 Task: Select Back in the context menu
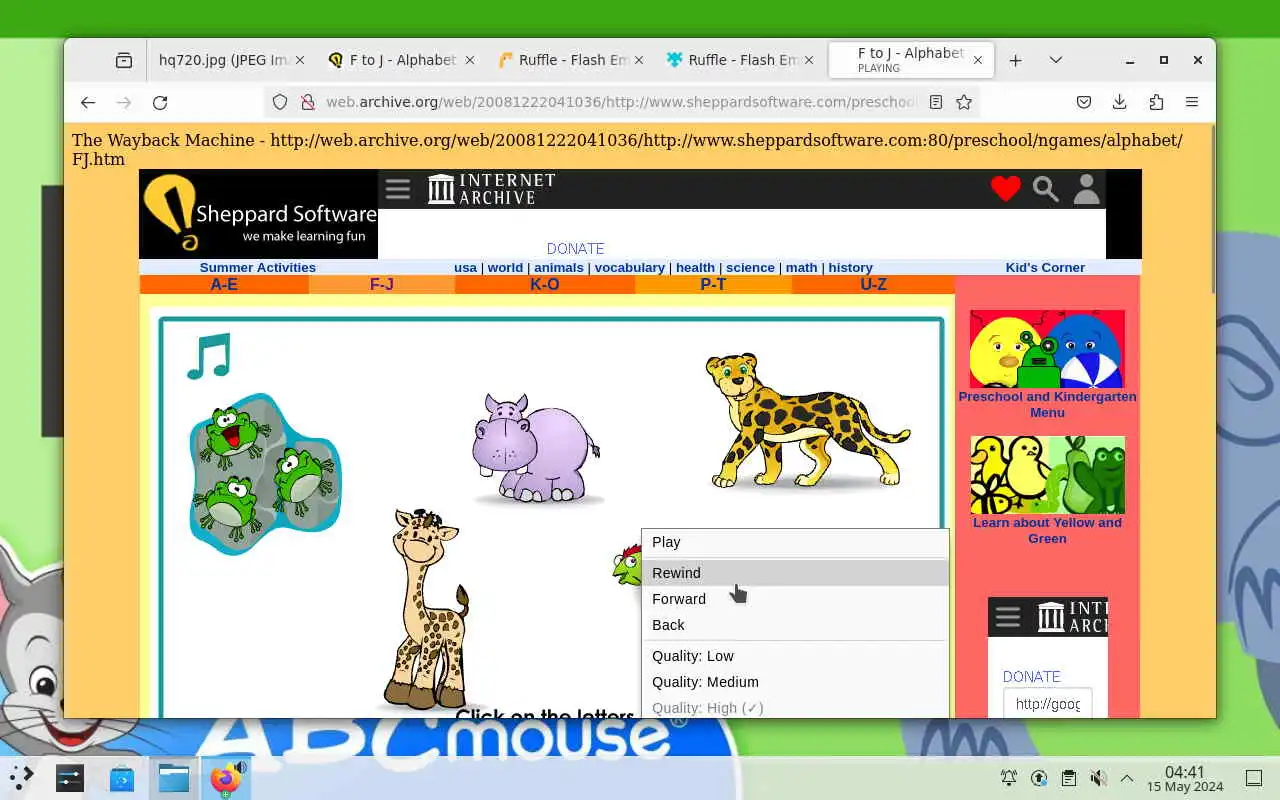795,625
